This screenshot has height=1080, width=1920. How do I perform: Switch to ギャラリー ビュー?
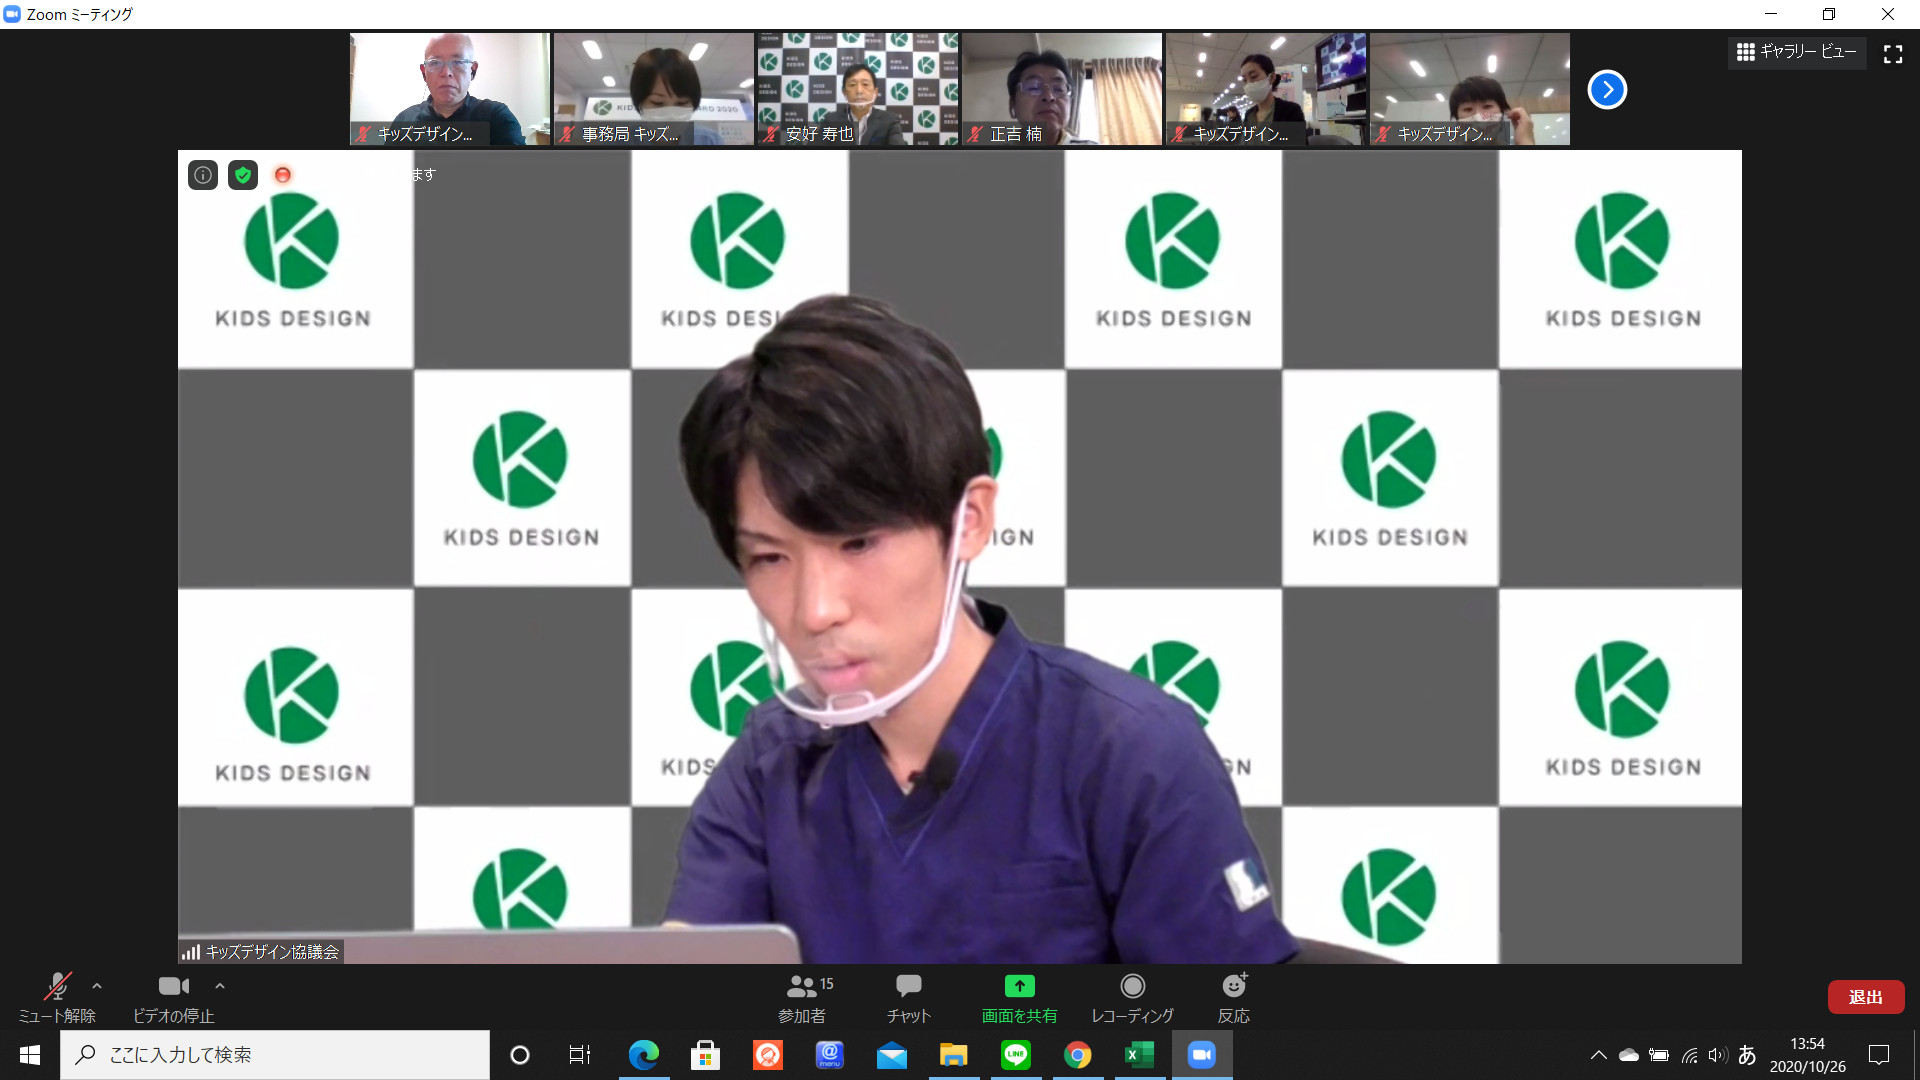1797,52
